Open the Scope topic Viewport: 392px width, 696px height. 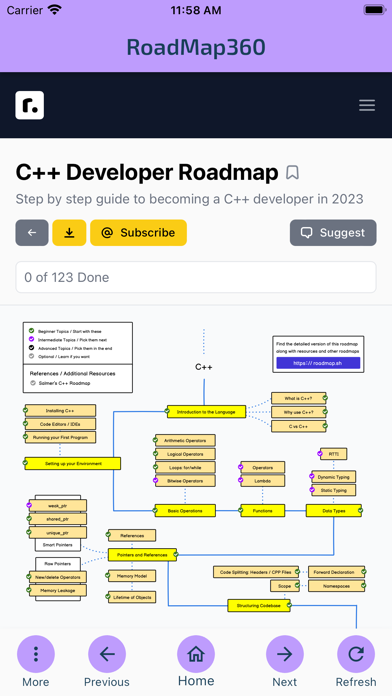click(285, 586)
